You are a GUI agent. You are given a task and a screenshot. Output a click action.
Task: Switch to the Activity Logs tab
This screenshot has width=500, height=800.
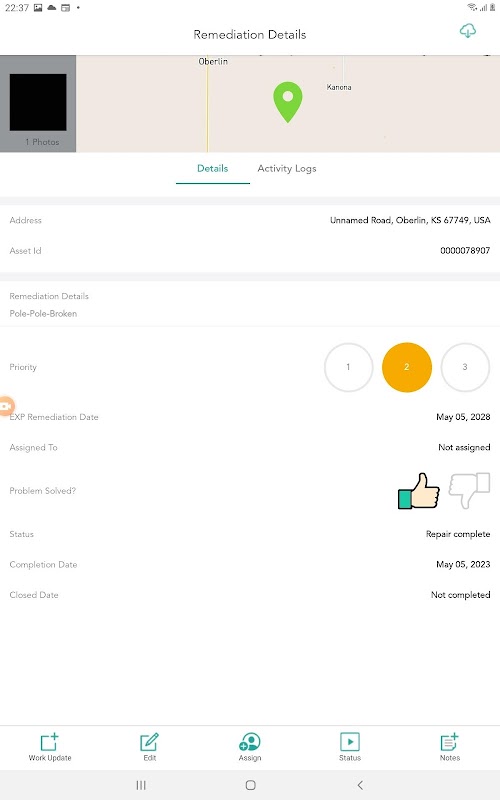click(x=287, y=168)
